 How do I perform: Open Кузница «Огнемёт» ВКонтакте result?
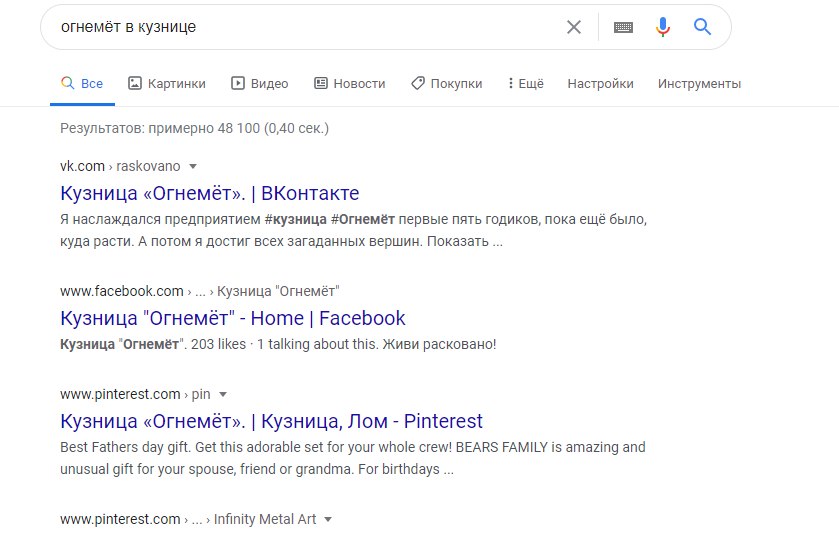pos(210,193)
